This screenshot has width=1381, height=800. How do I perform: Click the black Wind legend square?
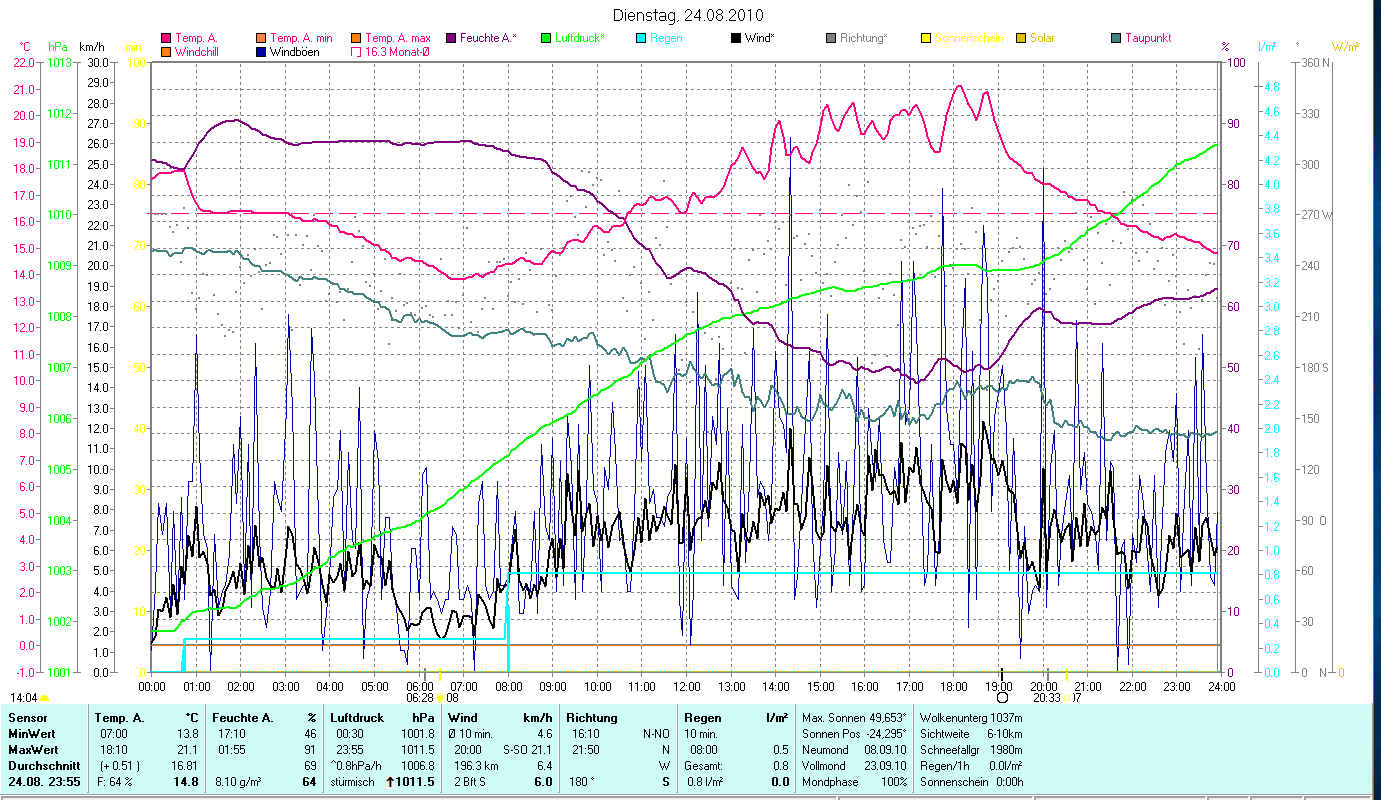tap(735, 38)
